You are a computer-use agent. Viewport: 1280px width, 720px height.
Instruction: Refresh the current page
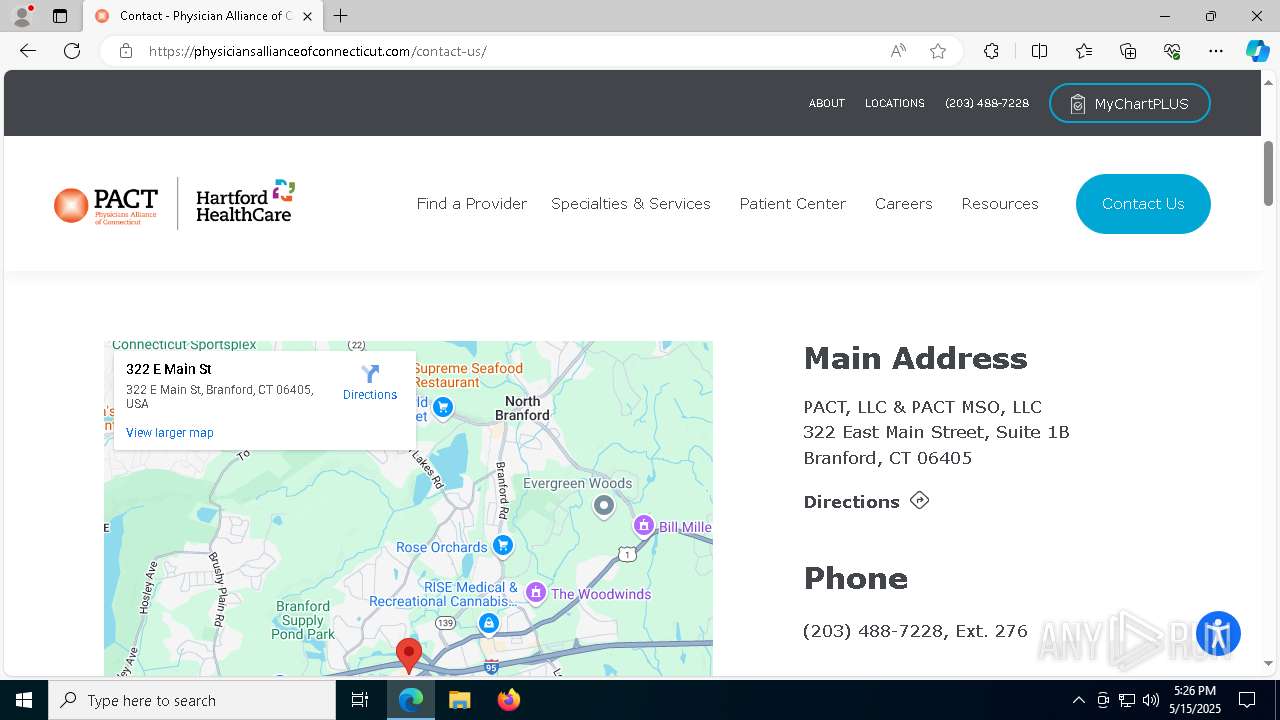pos(72,51)
